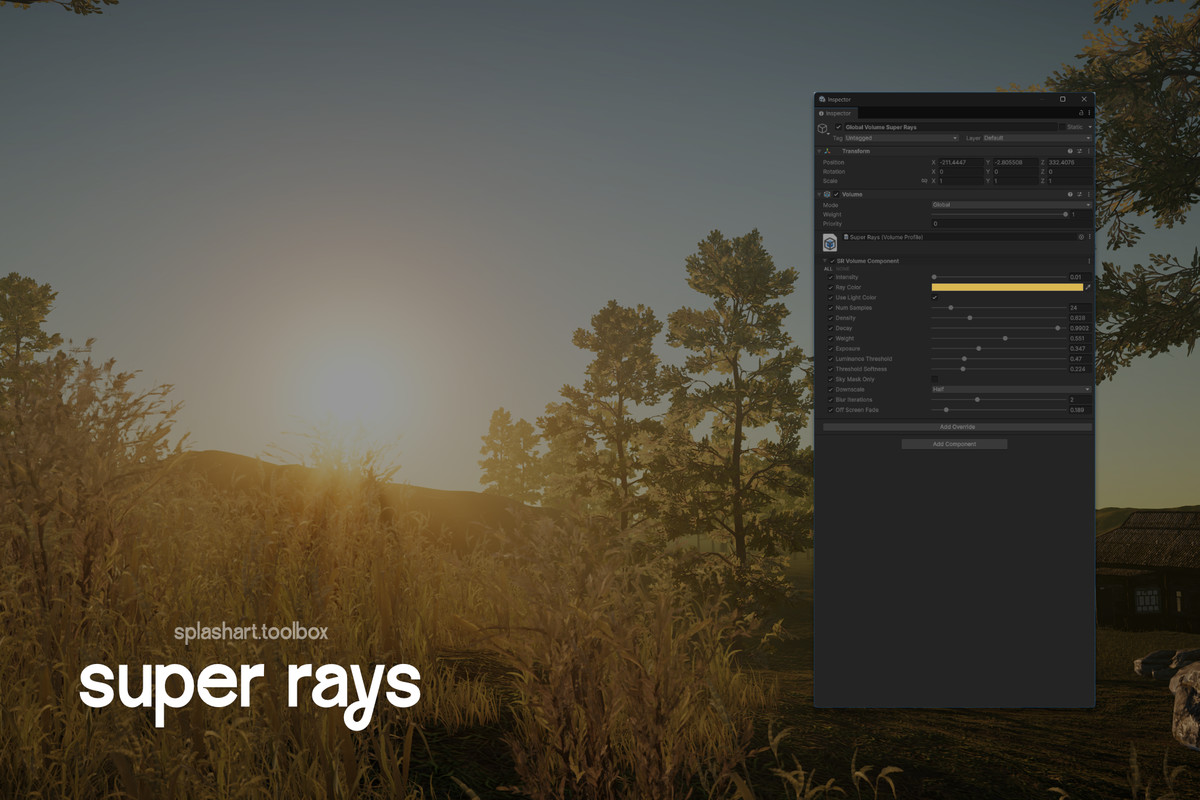Click the Volume component cube icon

827,194
